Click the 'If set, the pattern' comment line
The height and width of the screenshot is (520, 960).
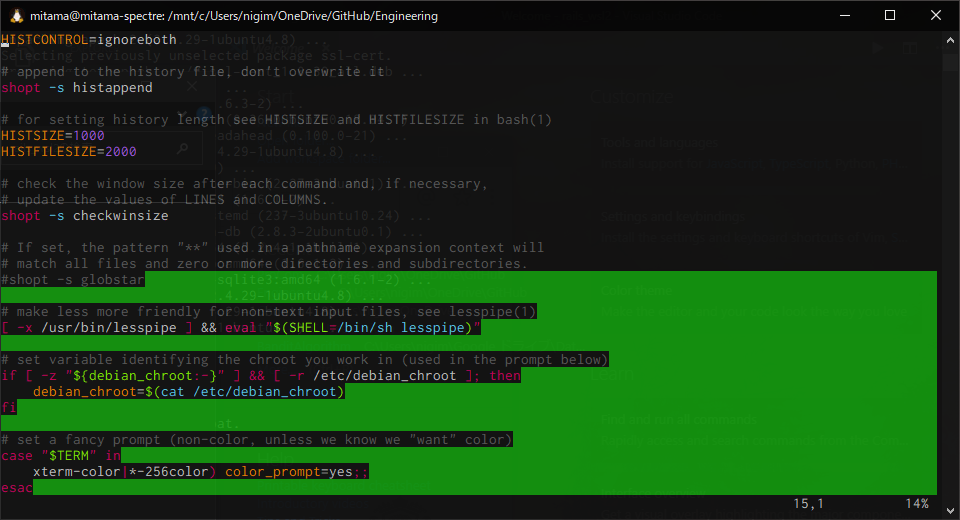coord(272,247)
